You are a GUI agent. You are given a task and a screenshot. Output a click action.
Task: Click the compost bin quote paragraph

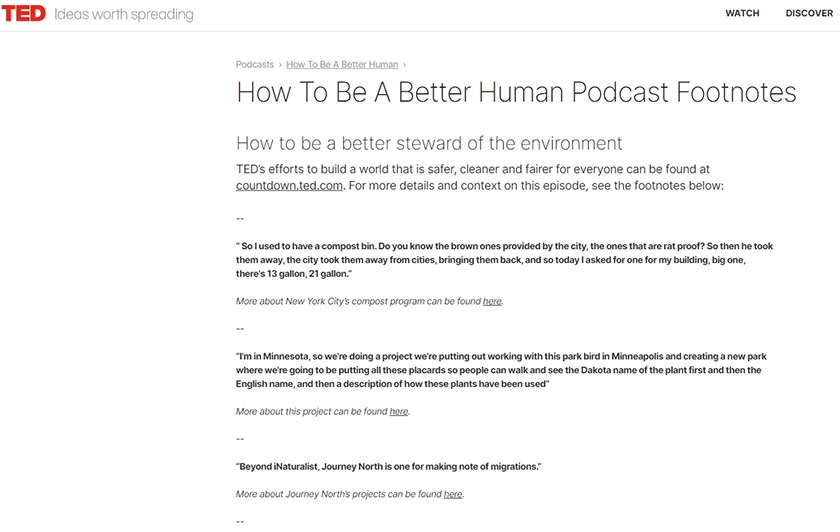click(504, 260)
